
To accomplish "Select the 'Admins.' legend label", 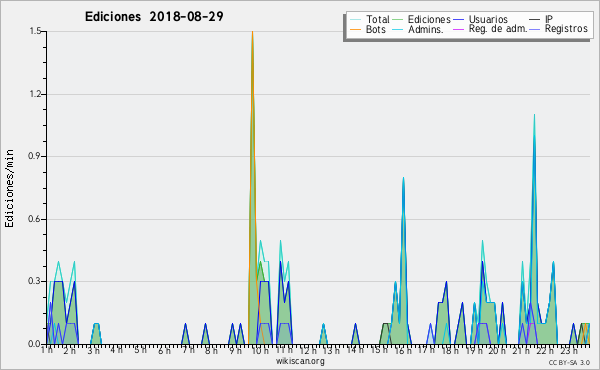I will click(426, 29).
